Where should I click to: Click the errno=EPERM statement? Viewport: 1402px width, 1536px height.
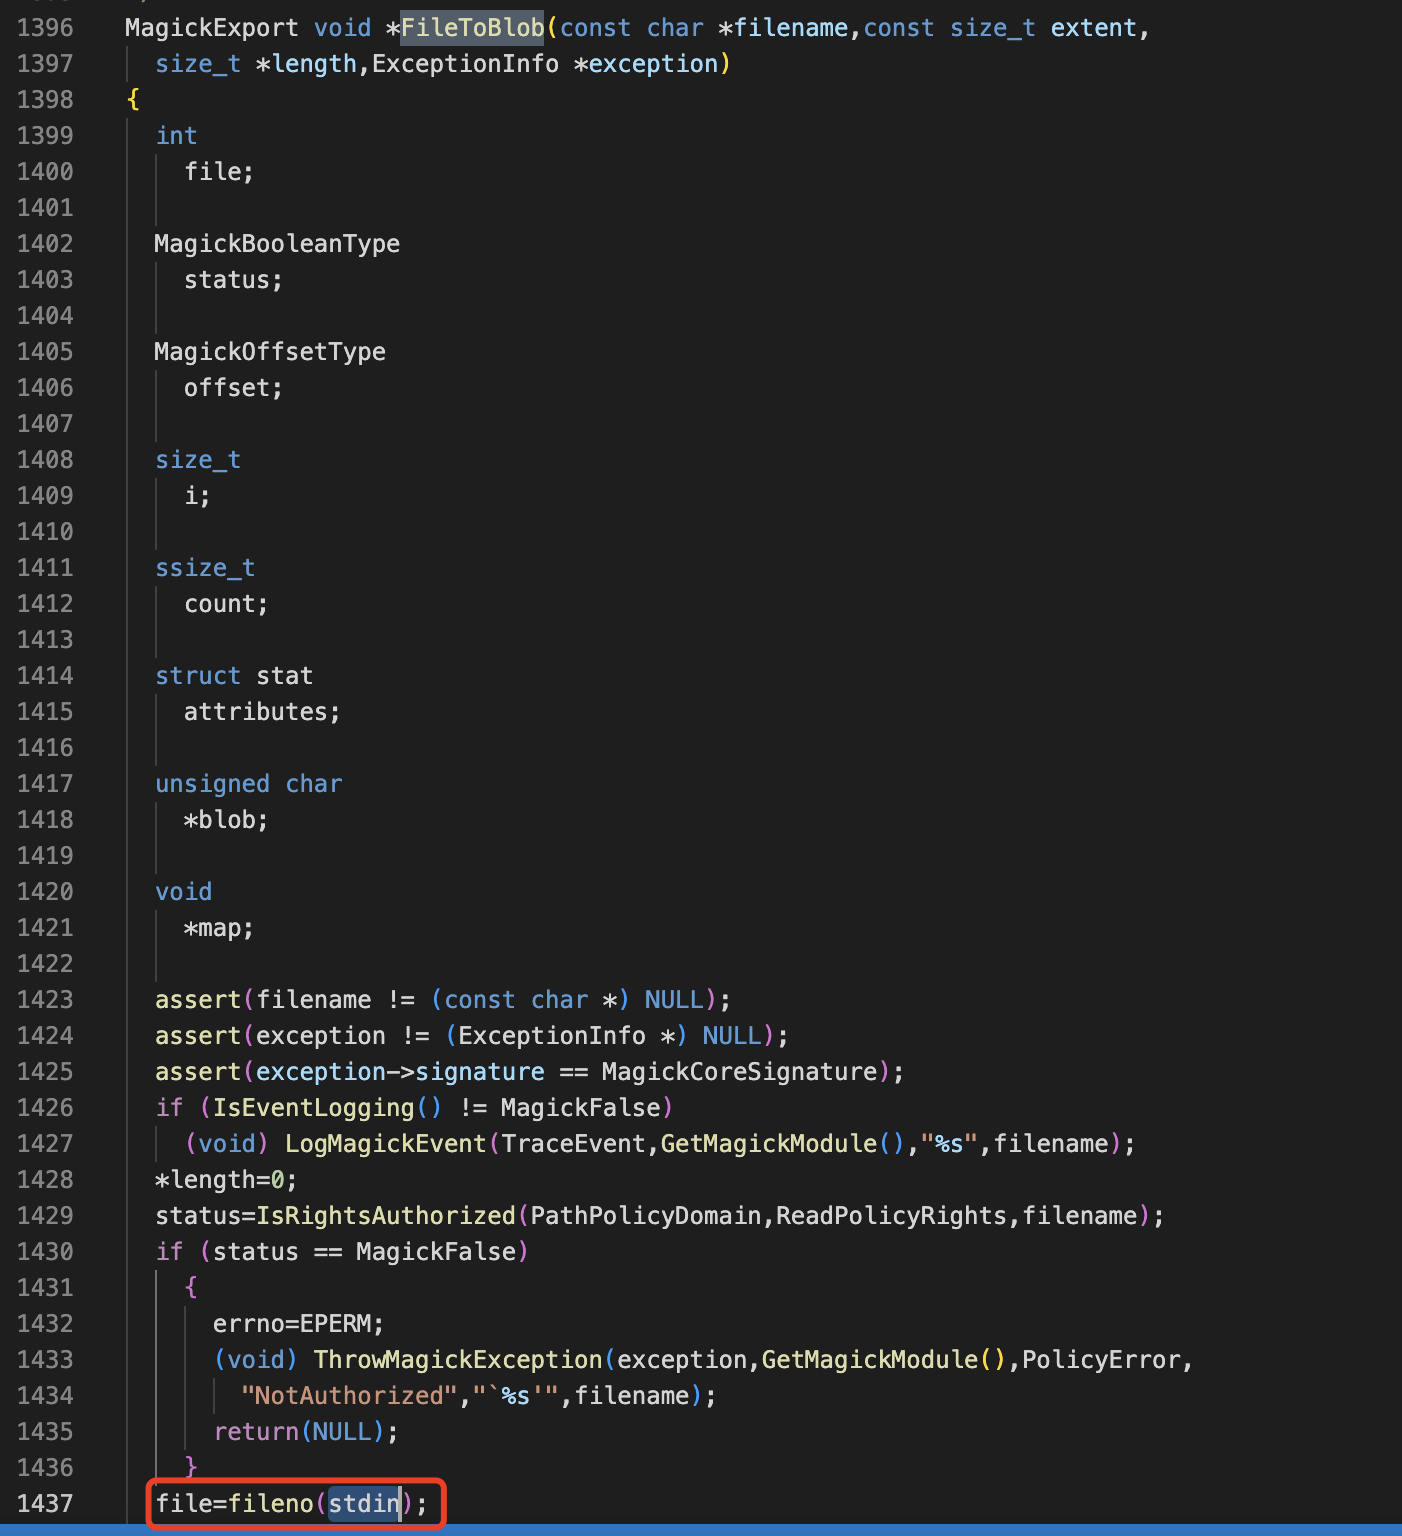tap(298, 1323)
